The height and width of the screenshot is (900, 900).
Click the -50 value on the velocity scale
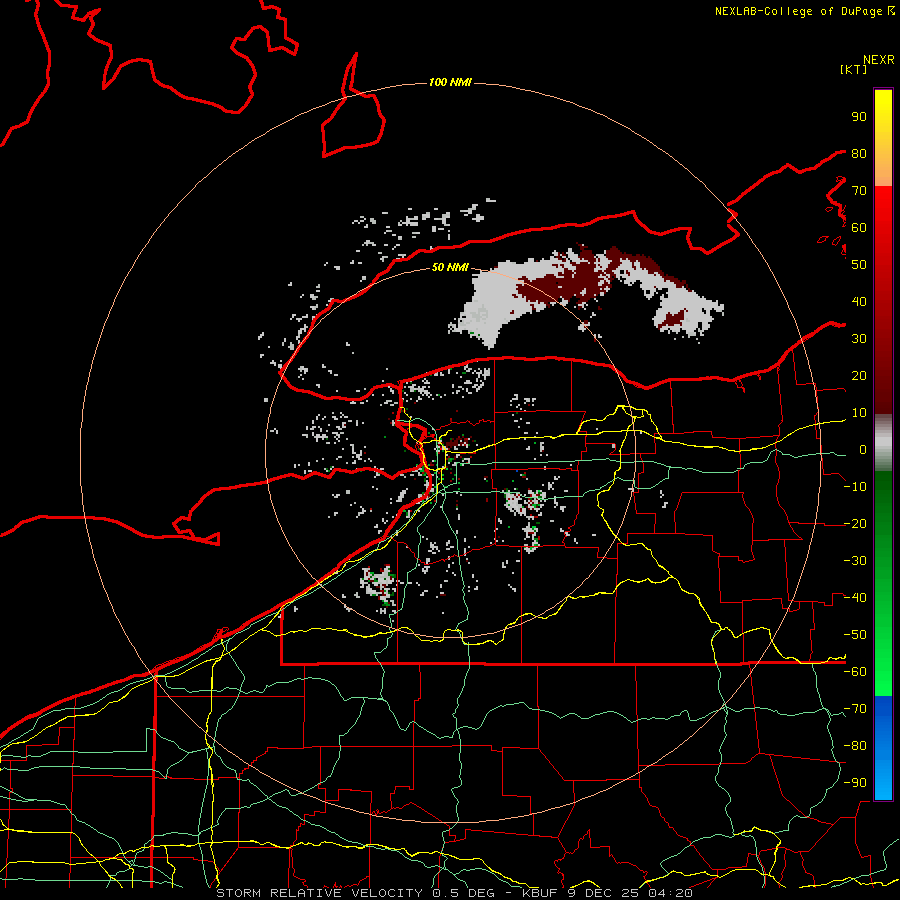tap(855, 635)
